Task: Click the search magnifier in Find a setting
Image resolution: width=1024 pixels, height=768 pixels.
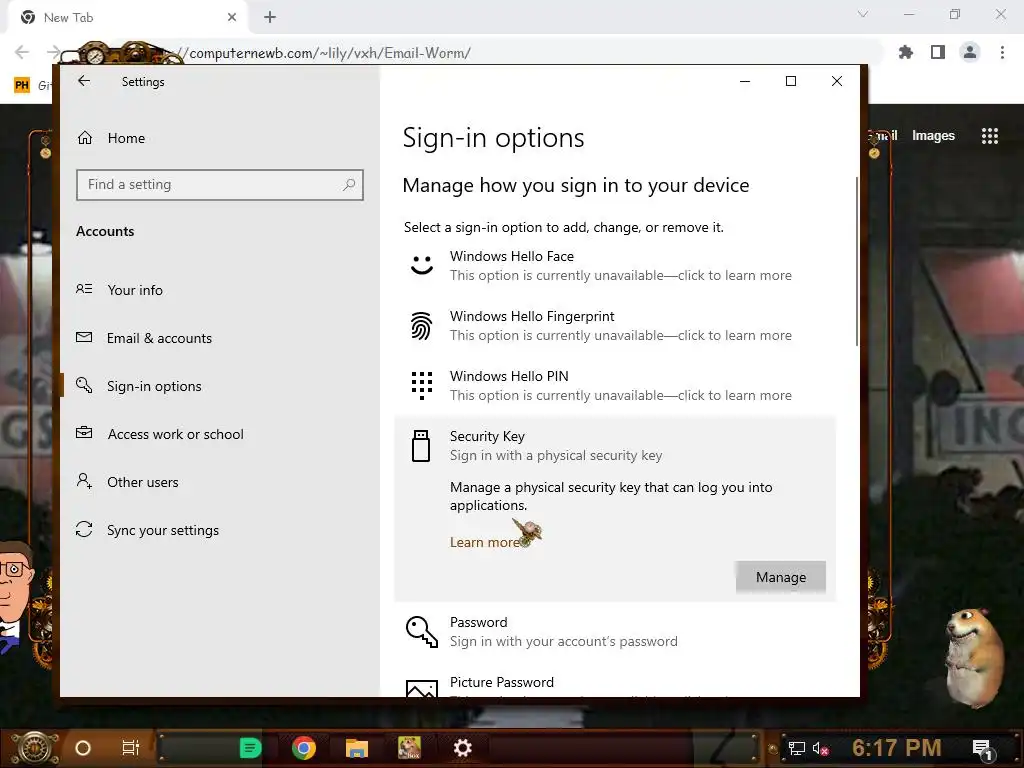Action: tap(349, 185)
